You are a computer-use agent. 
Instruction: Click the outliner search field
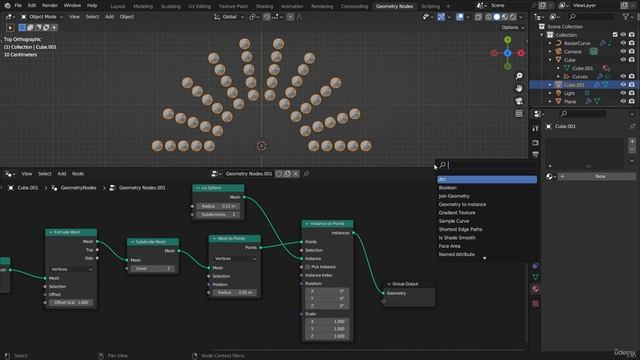click(592, 17)
